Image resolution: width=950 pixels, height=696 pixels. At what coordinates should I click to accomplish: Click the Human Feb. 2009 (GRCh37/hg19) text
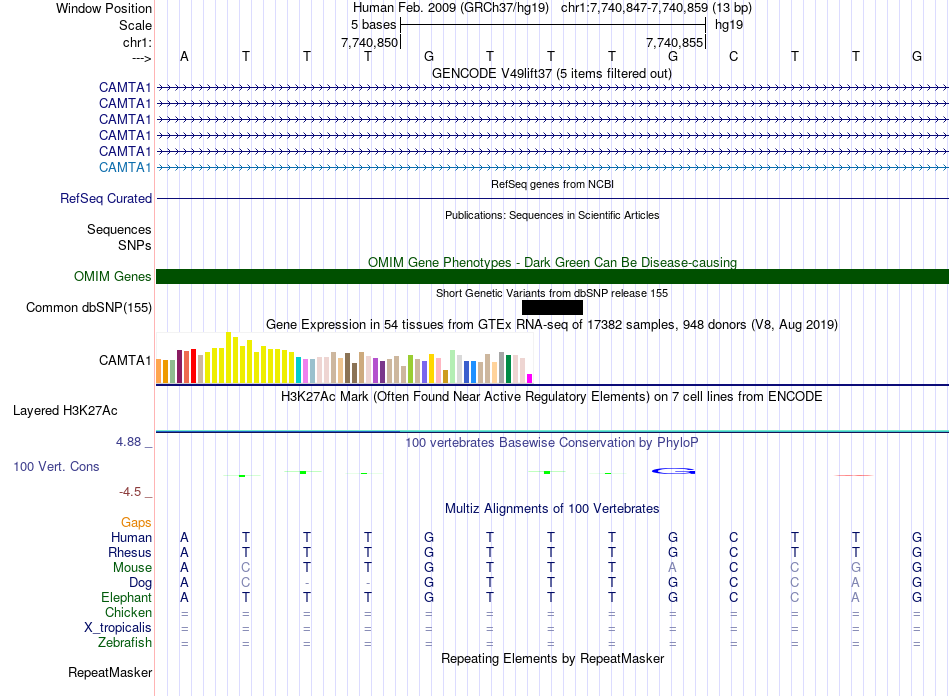[x=451, y=8]
